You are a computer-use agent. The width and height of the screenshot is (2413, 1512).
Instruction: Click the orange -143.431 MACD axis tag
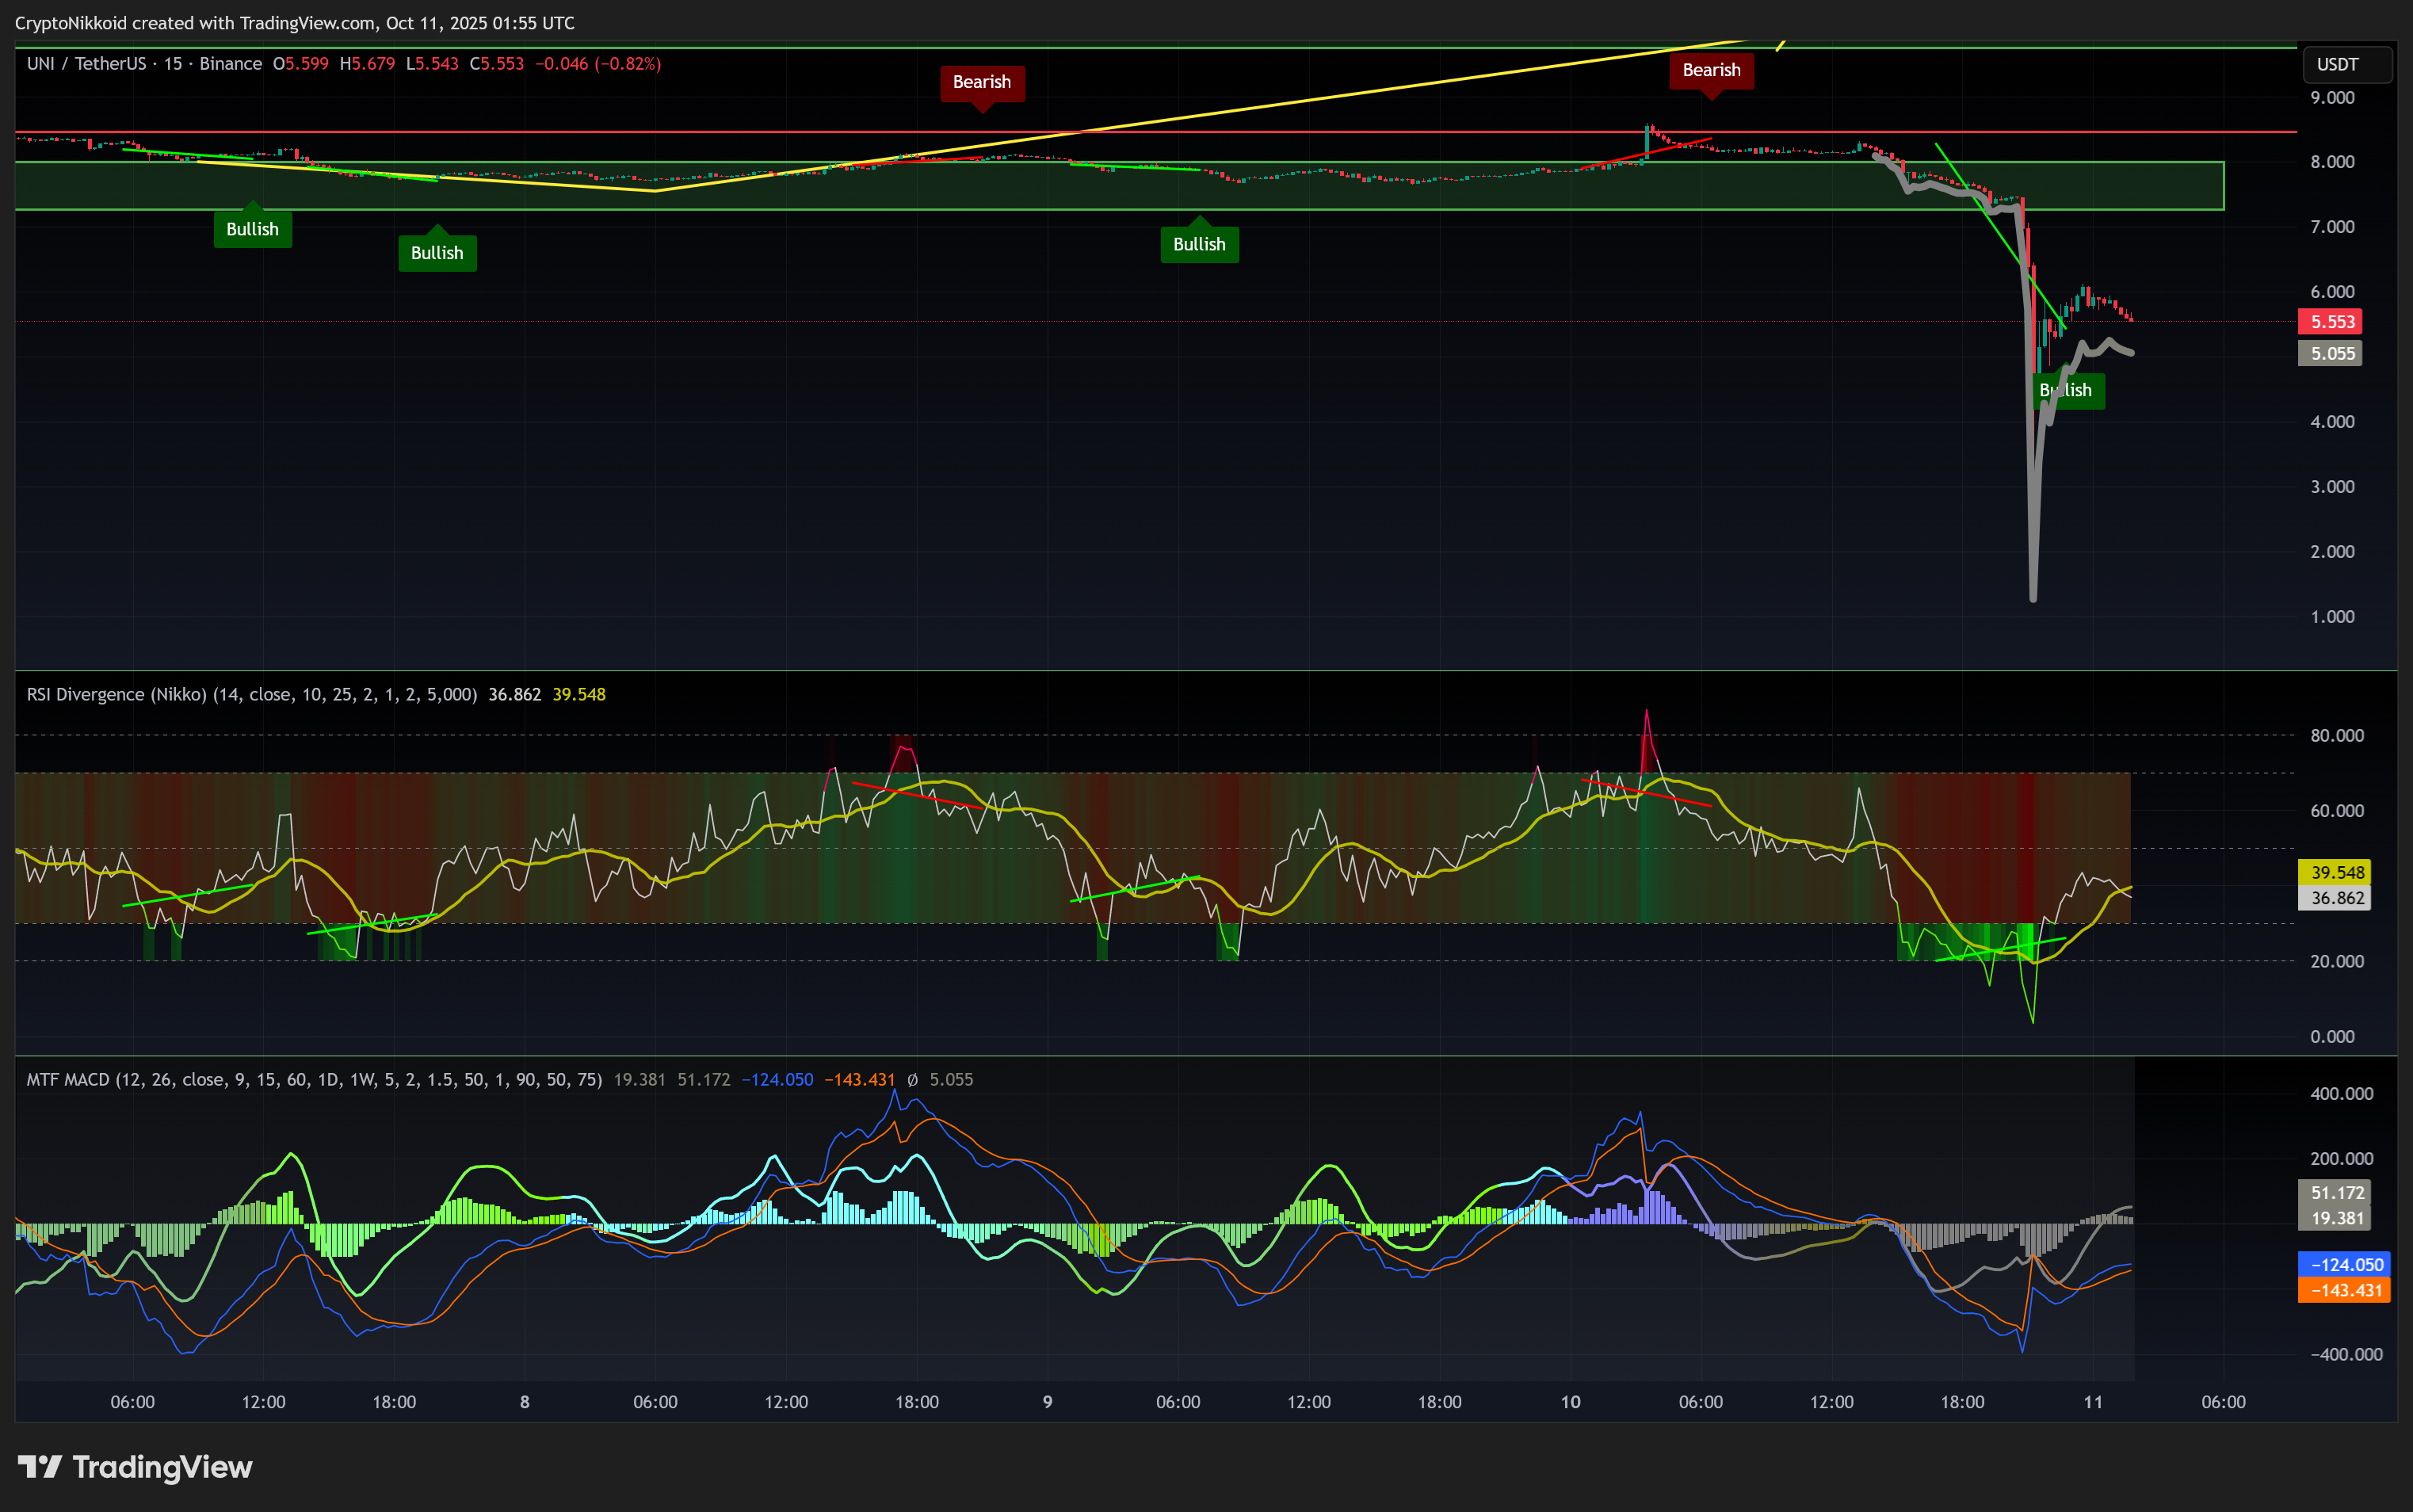tap(2346, 1290)
